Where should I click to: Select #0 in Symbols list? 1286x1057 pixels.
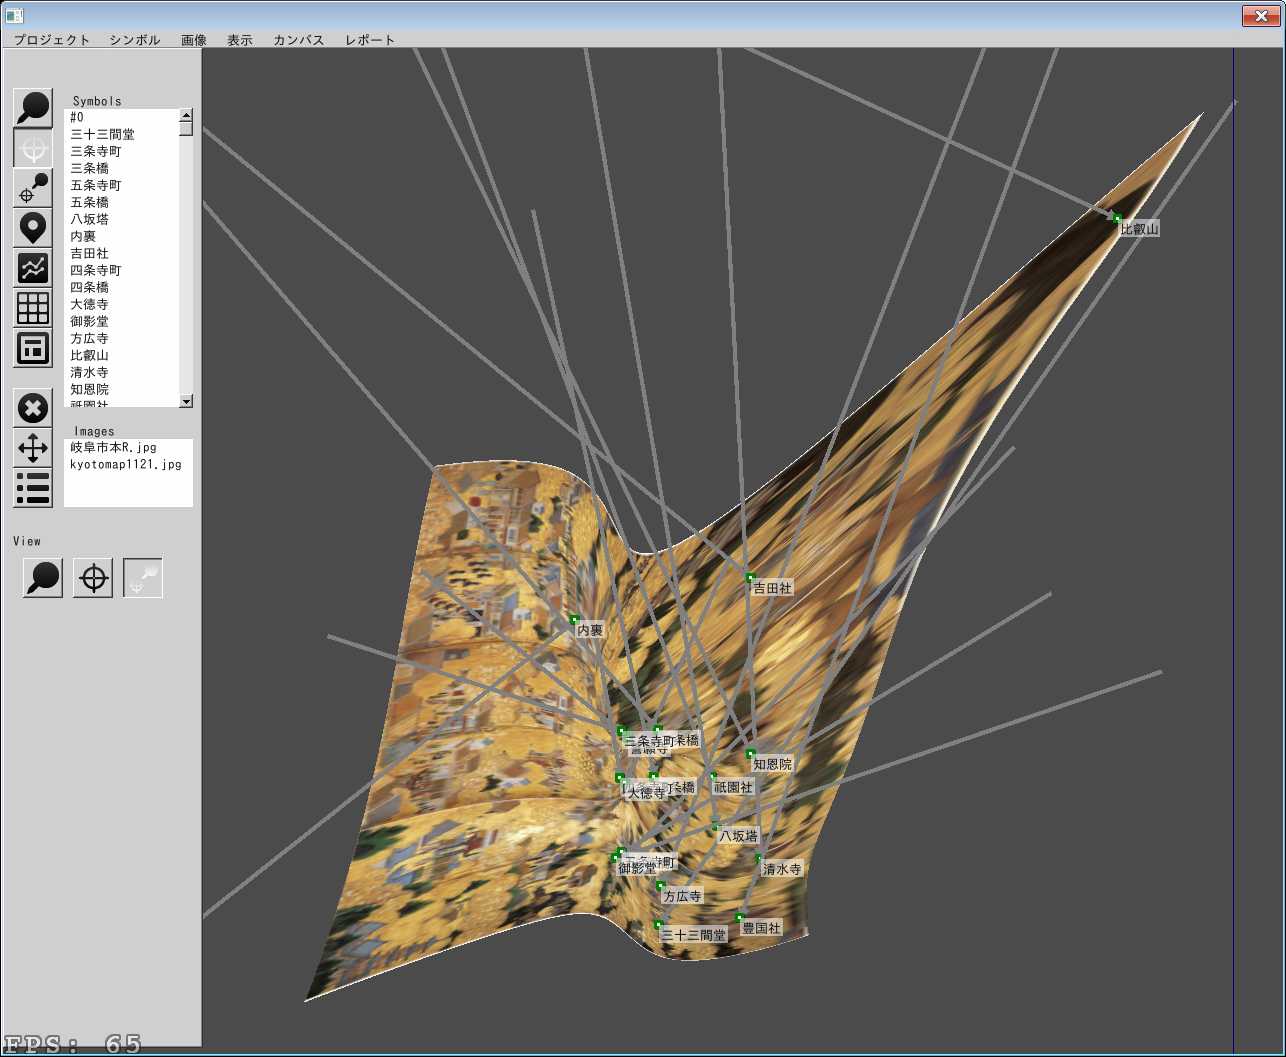[121, 117]
